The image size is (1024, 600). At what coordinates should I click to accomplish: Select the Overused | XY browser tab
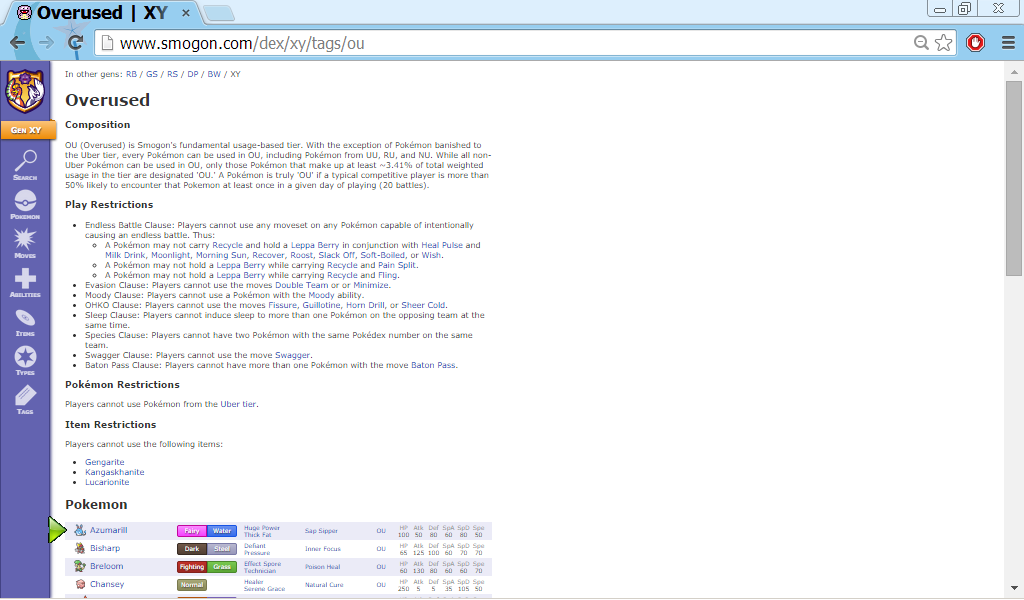[x=103, y=12]
